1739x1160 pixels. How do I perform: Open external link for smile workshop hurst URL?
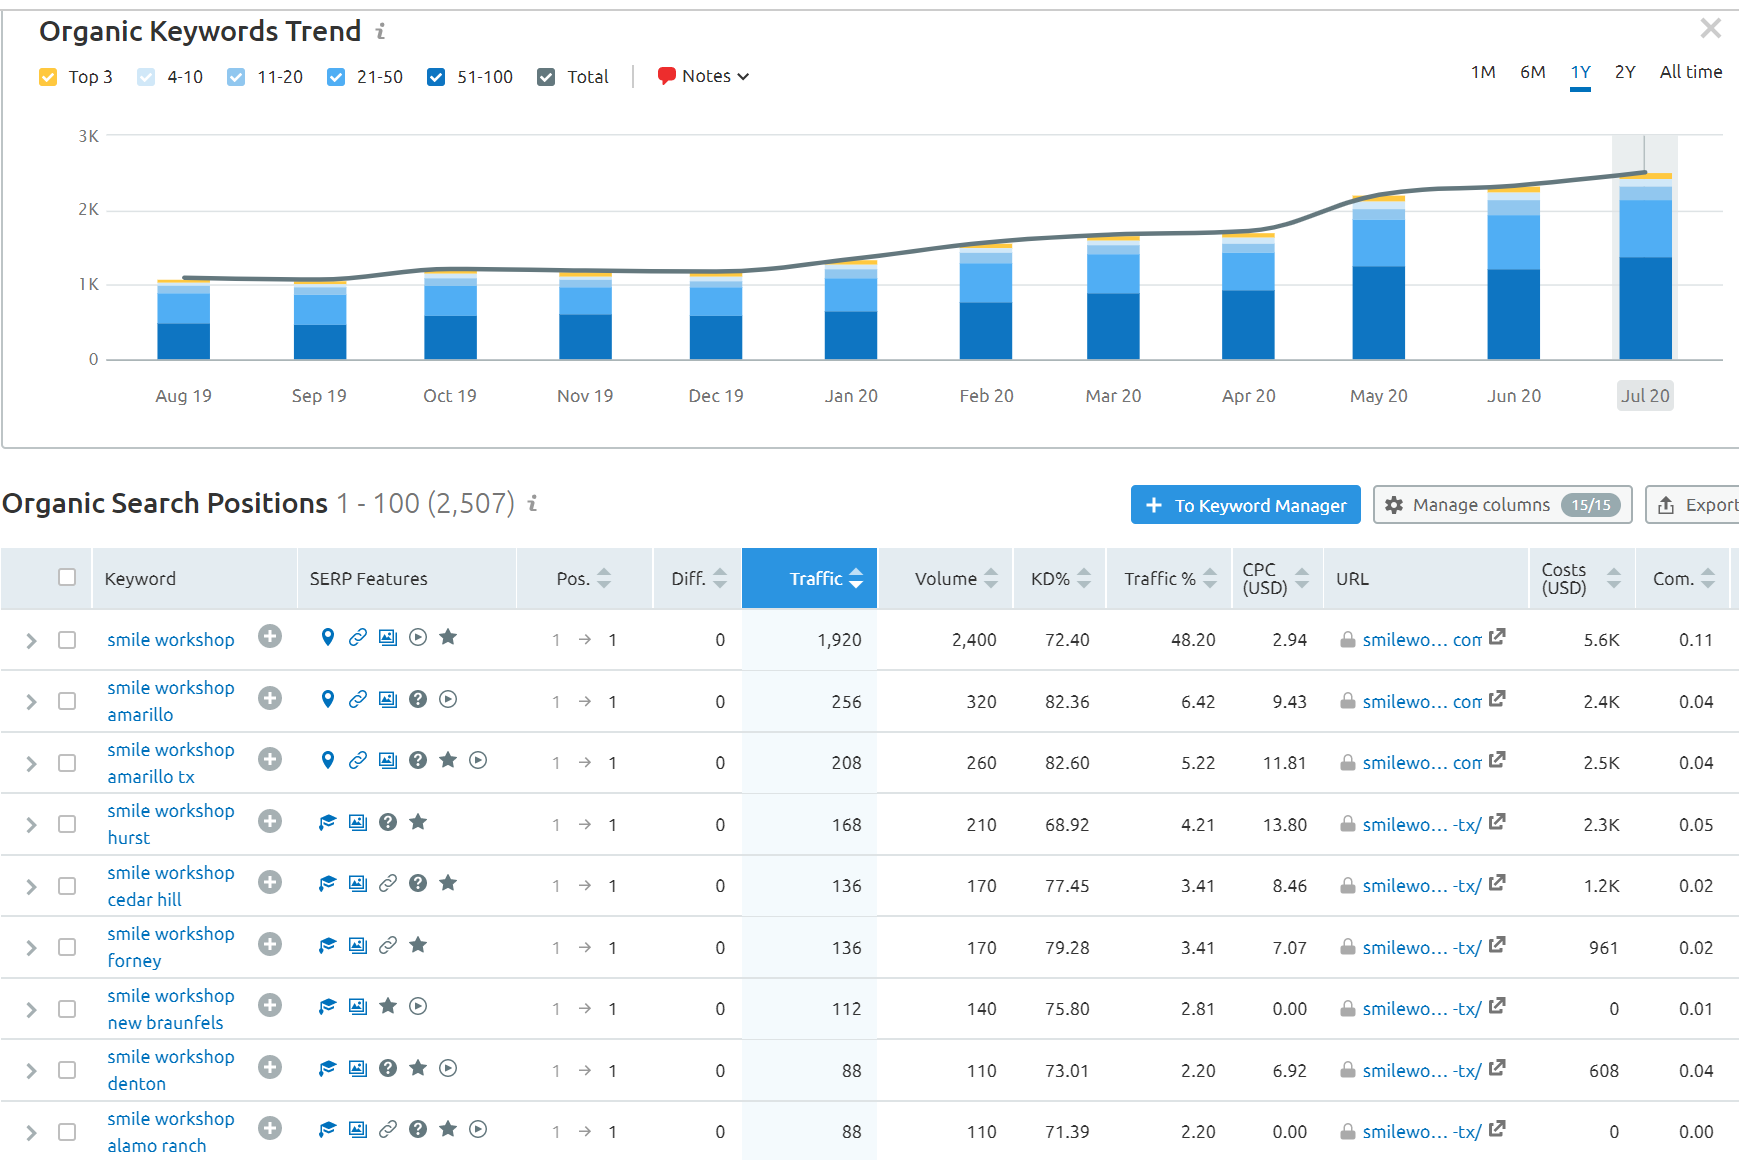tap(1497, 822)
